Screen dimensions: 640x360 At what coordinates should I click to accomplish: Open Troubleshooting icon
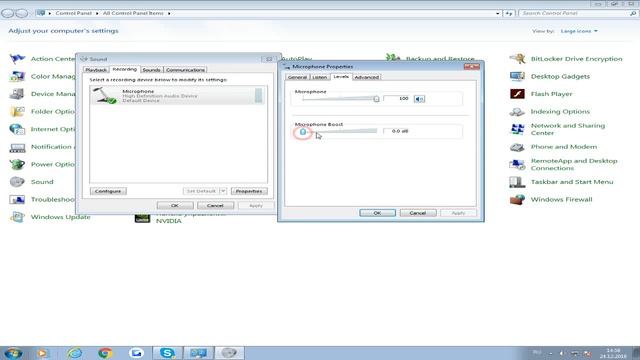coord(18,199)
